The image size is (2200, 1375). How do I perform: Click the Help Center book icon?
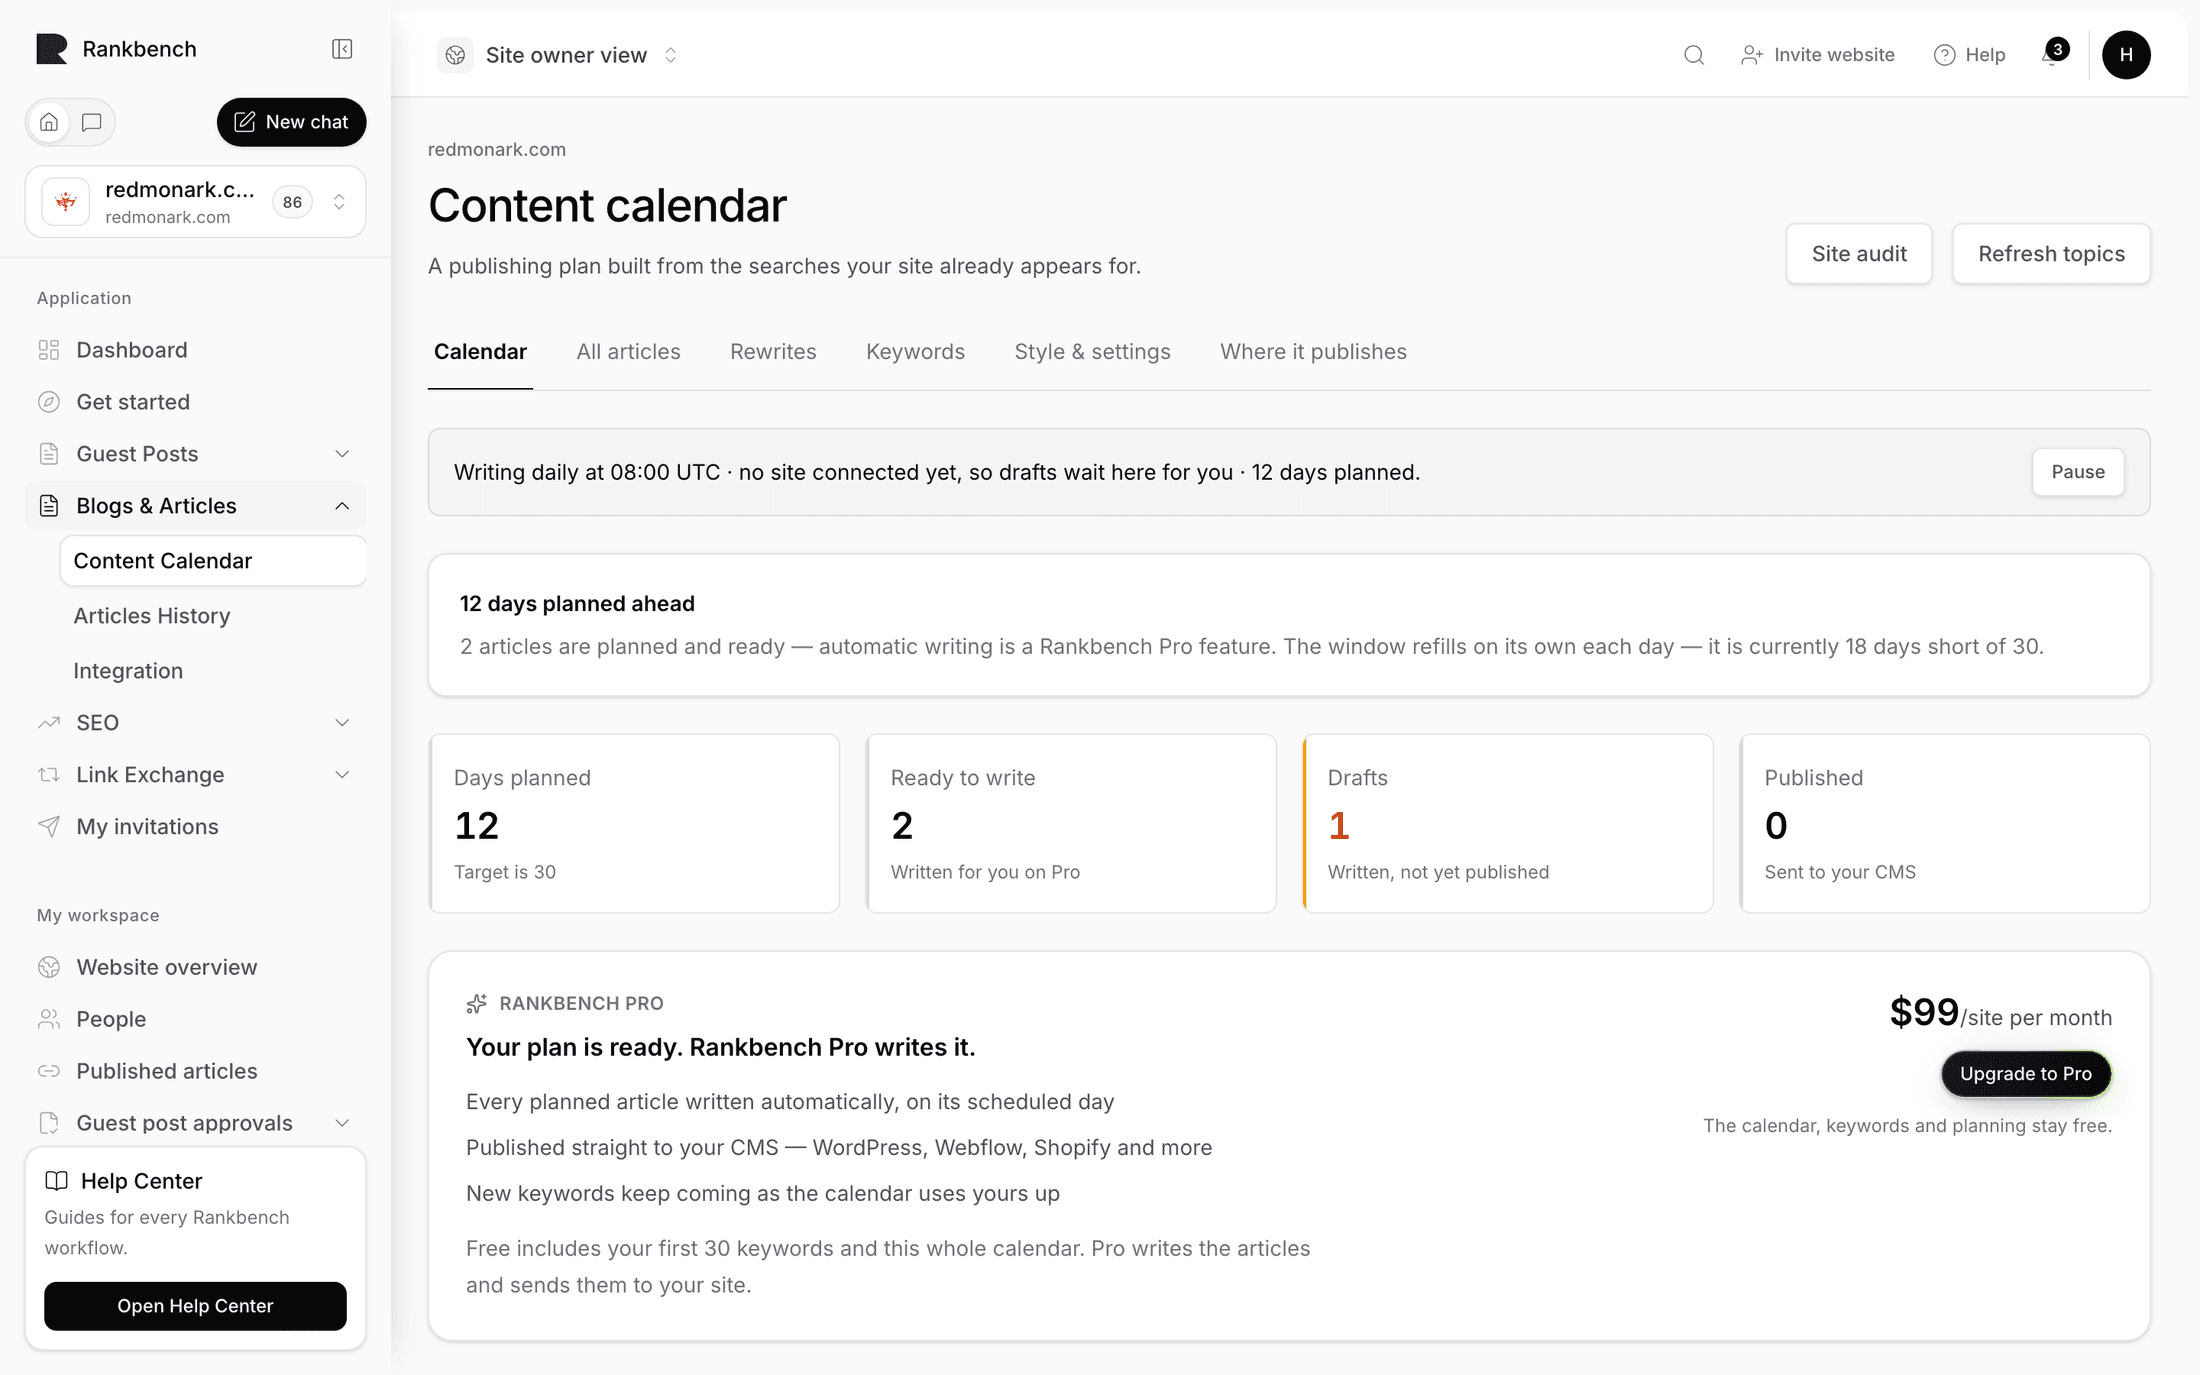tap(57, 1181)
